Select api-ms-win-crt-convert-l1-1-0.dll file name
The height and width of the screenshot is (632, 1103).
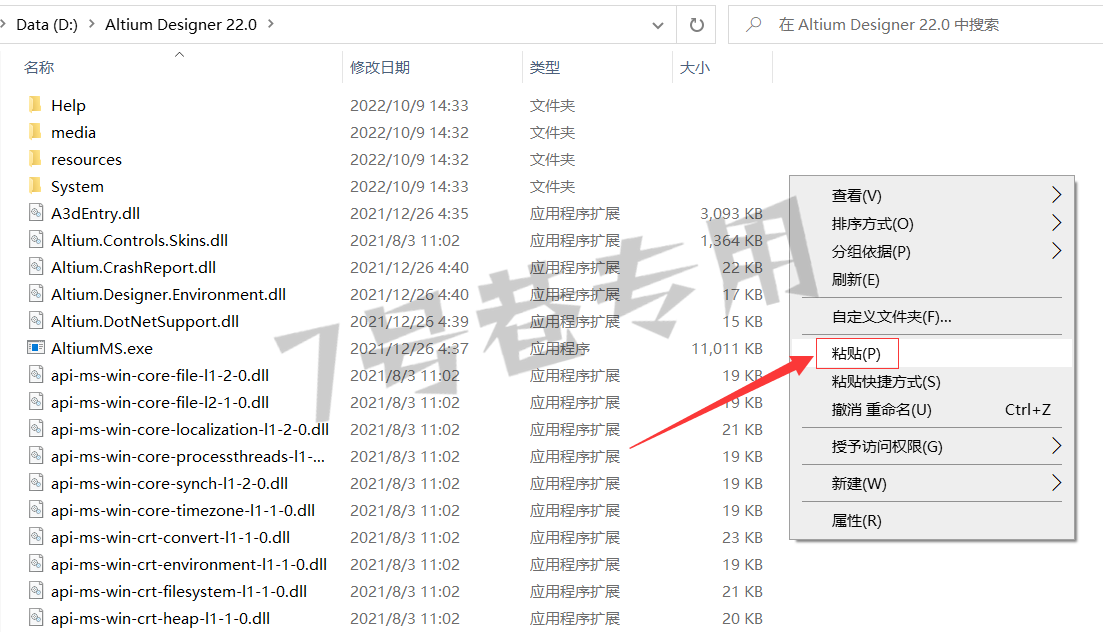[170, 538]
